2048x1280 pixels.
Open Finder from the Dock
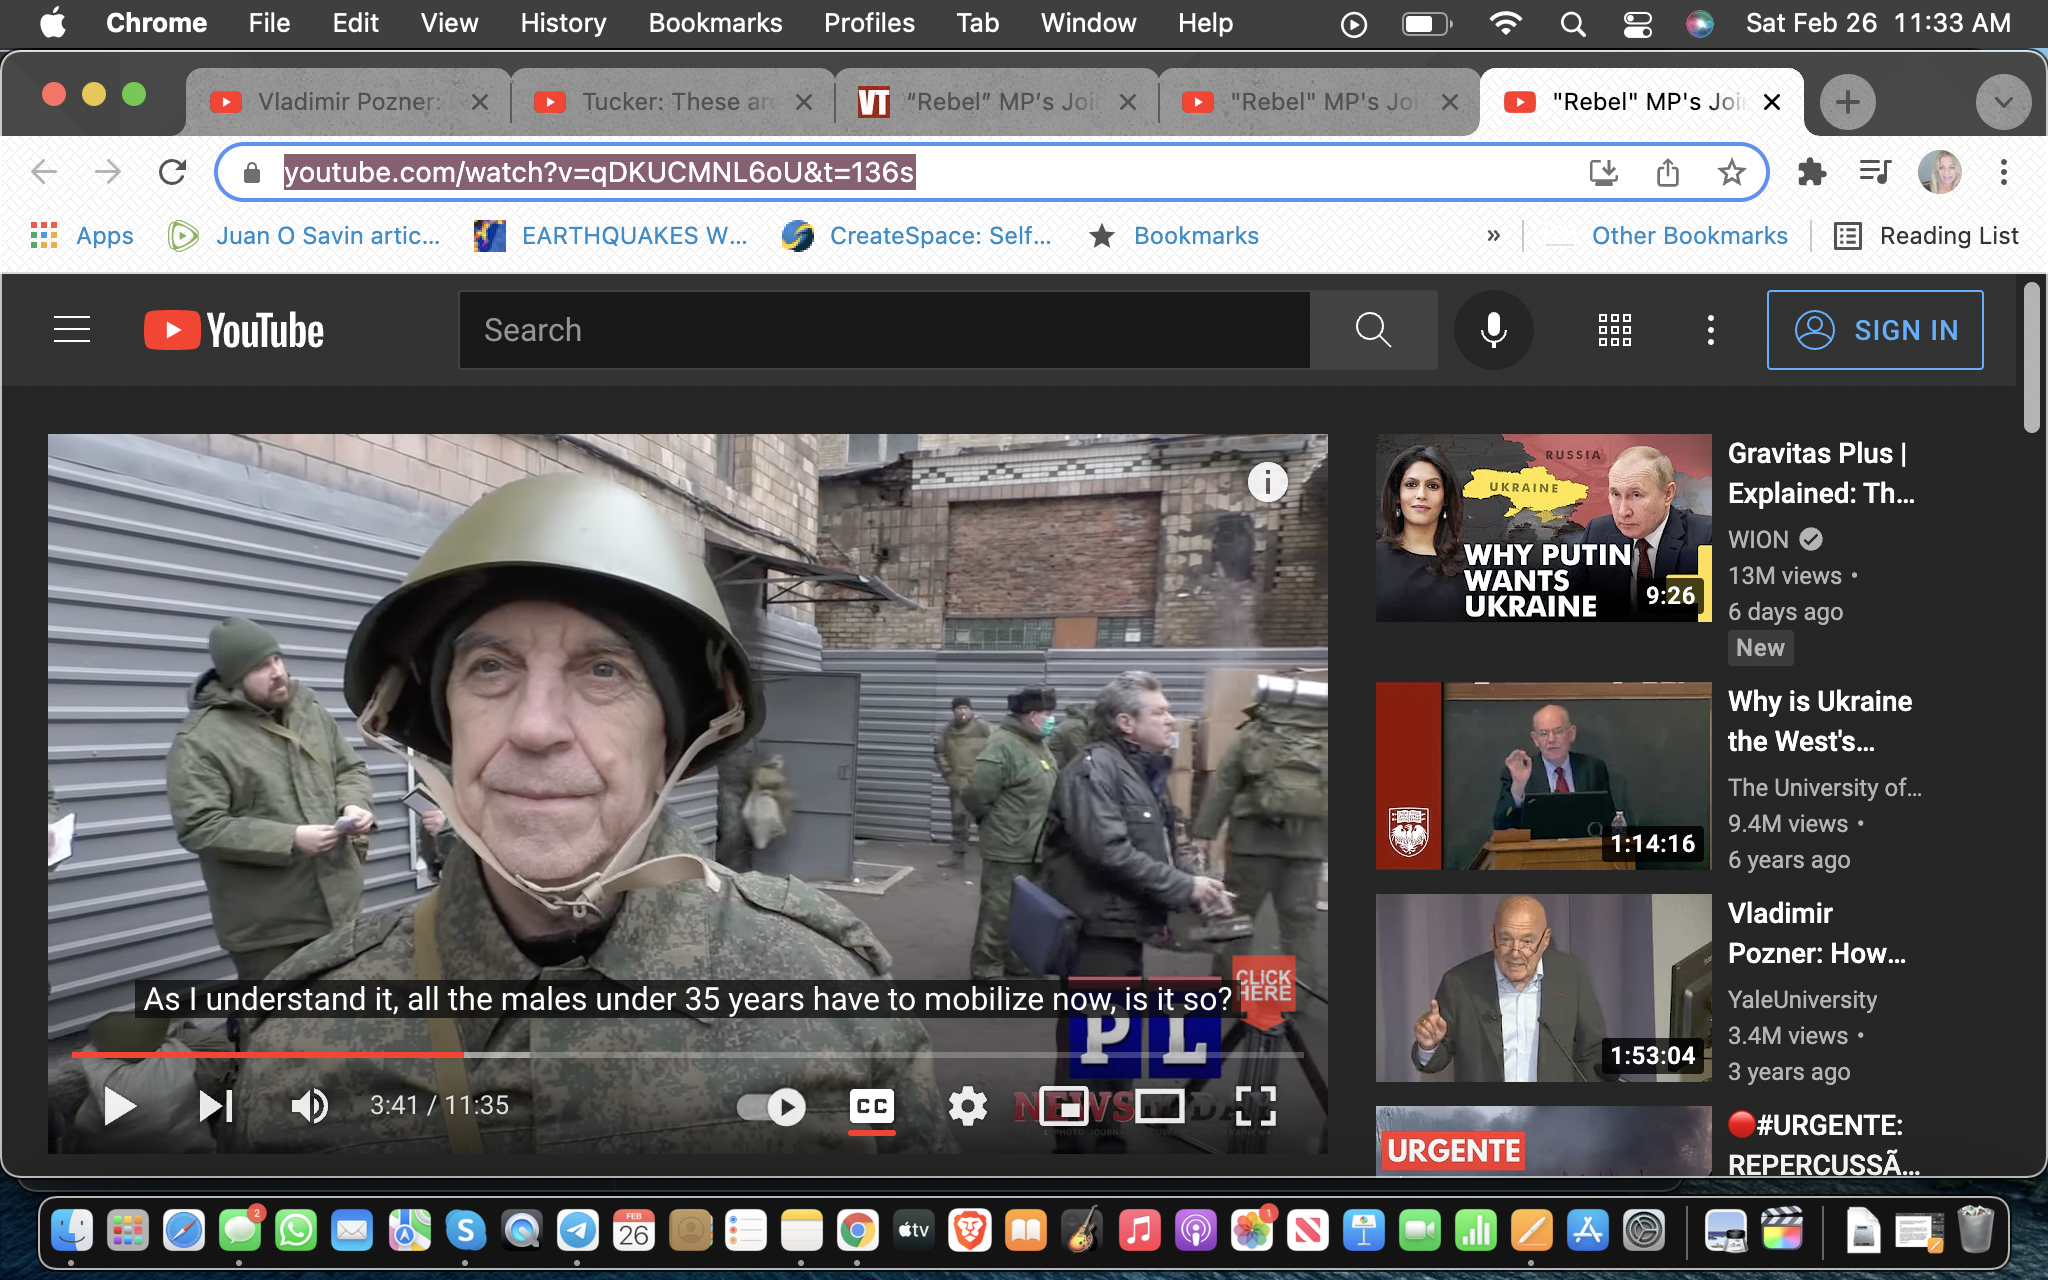click(x=72, y=1230)
